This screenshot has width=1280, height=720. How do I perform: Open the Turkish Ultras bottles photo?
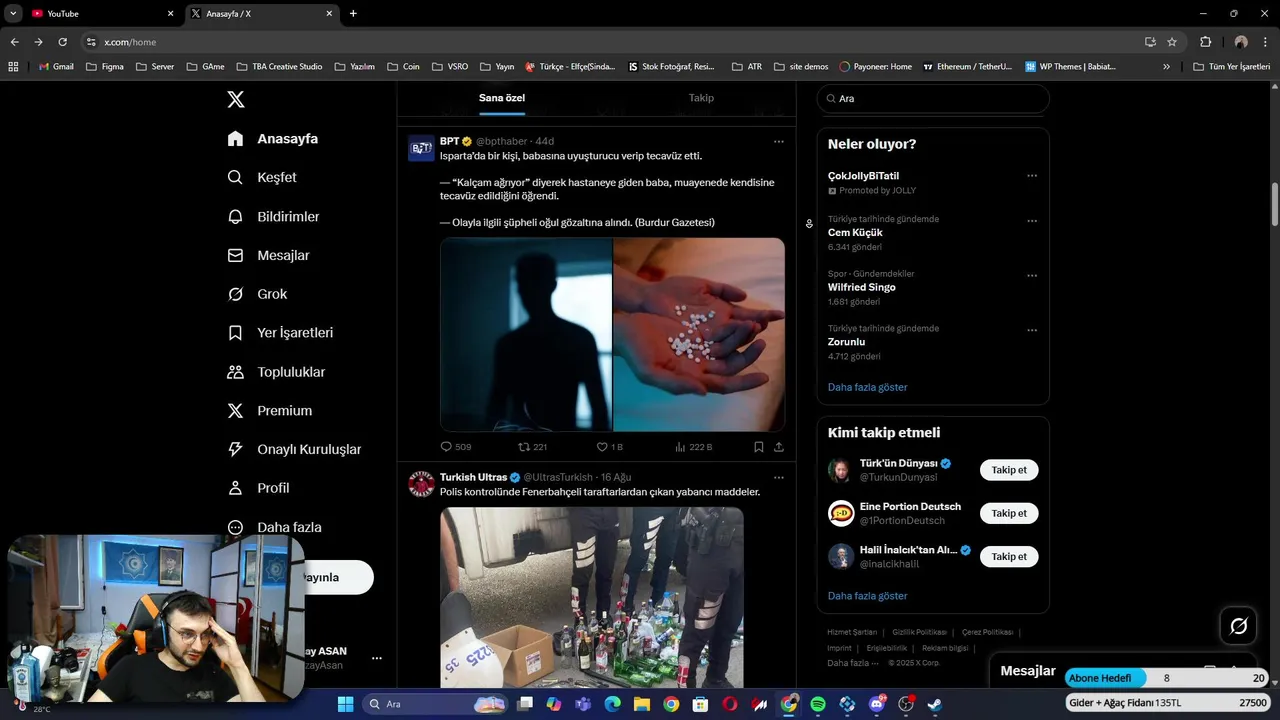[x=592, y=597]
